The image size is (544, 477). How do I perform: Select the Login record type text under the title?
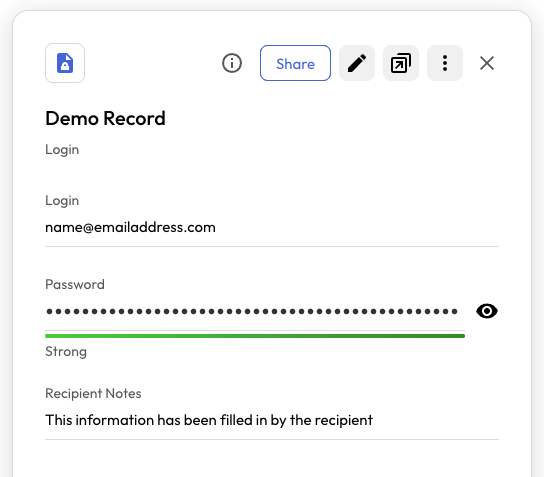click(62, 150)
